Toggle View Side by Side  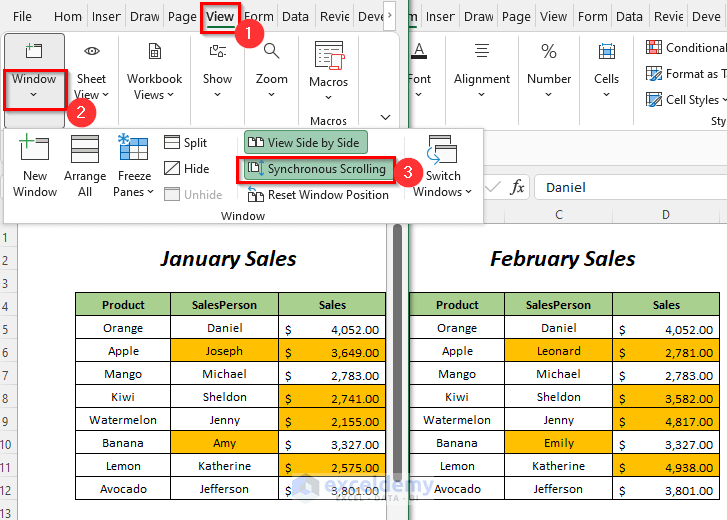point(304,143)
